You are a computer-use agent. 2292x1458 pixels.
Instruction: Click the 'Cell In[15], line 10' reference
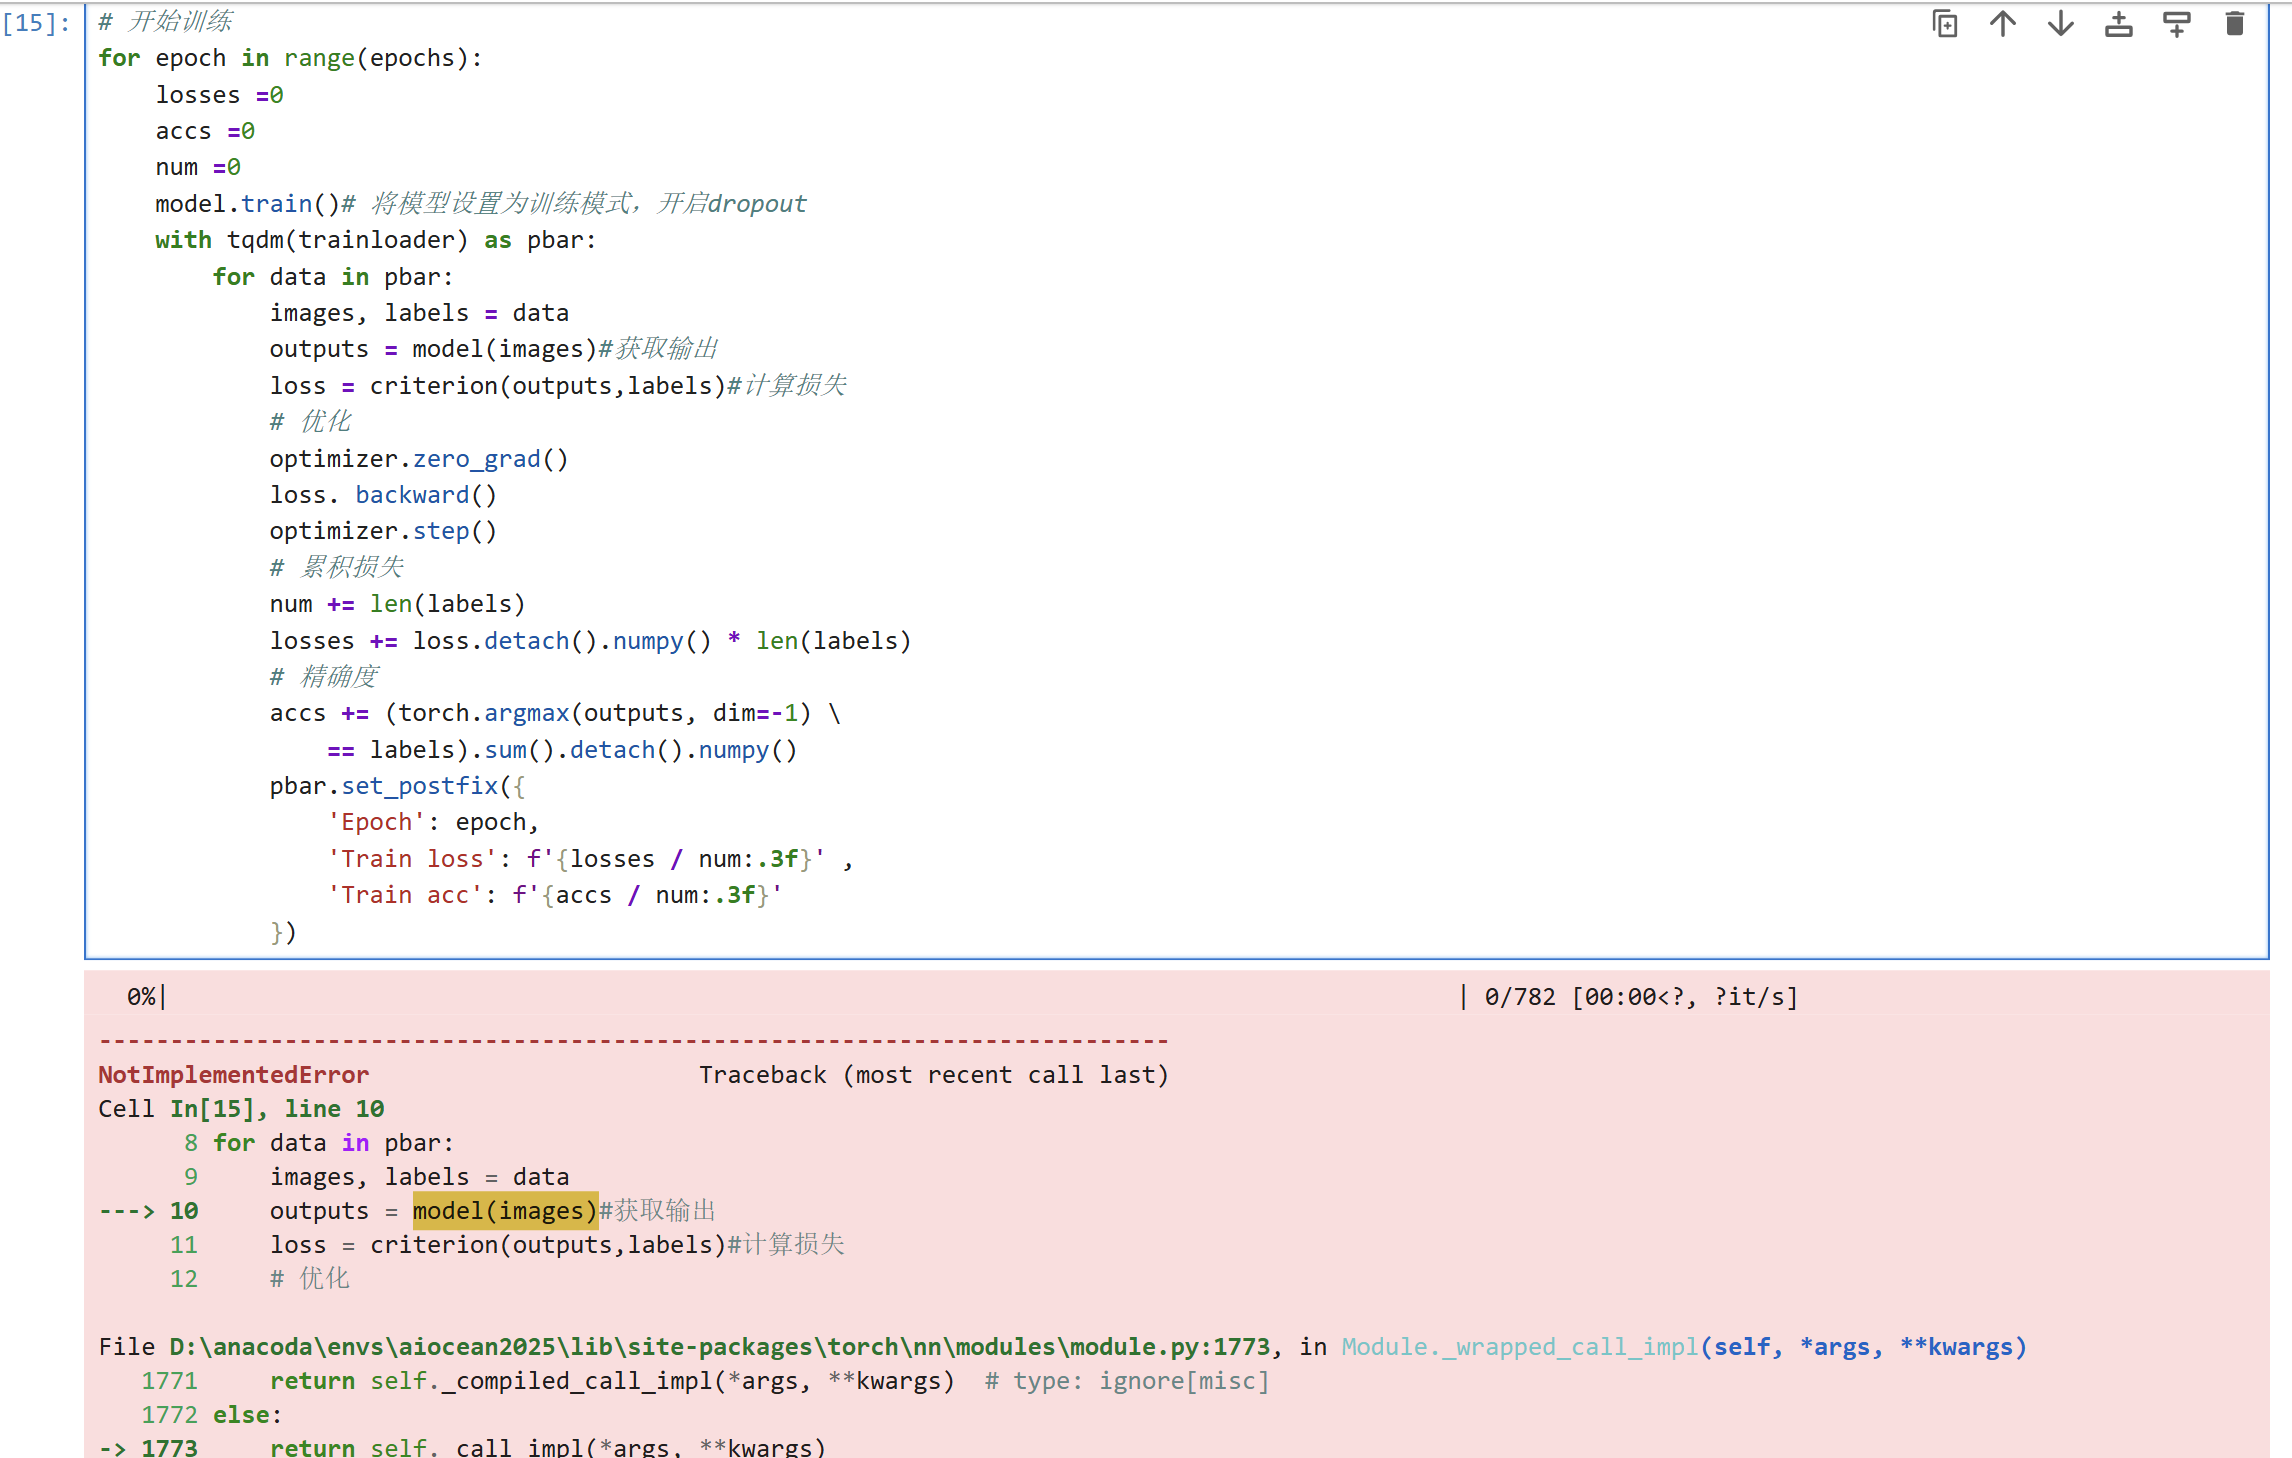tap(240, 1109)
